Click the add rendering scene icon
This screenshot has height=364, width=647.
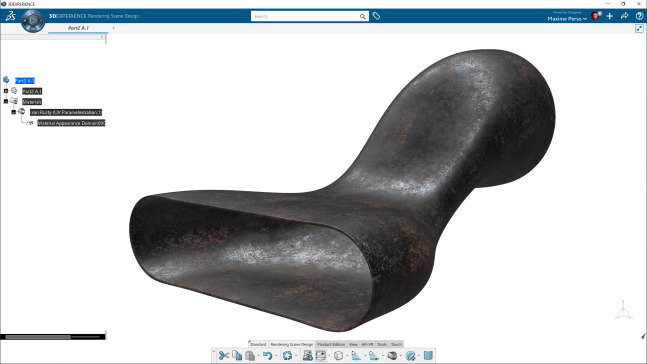tap(307, 355)
